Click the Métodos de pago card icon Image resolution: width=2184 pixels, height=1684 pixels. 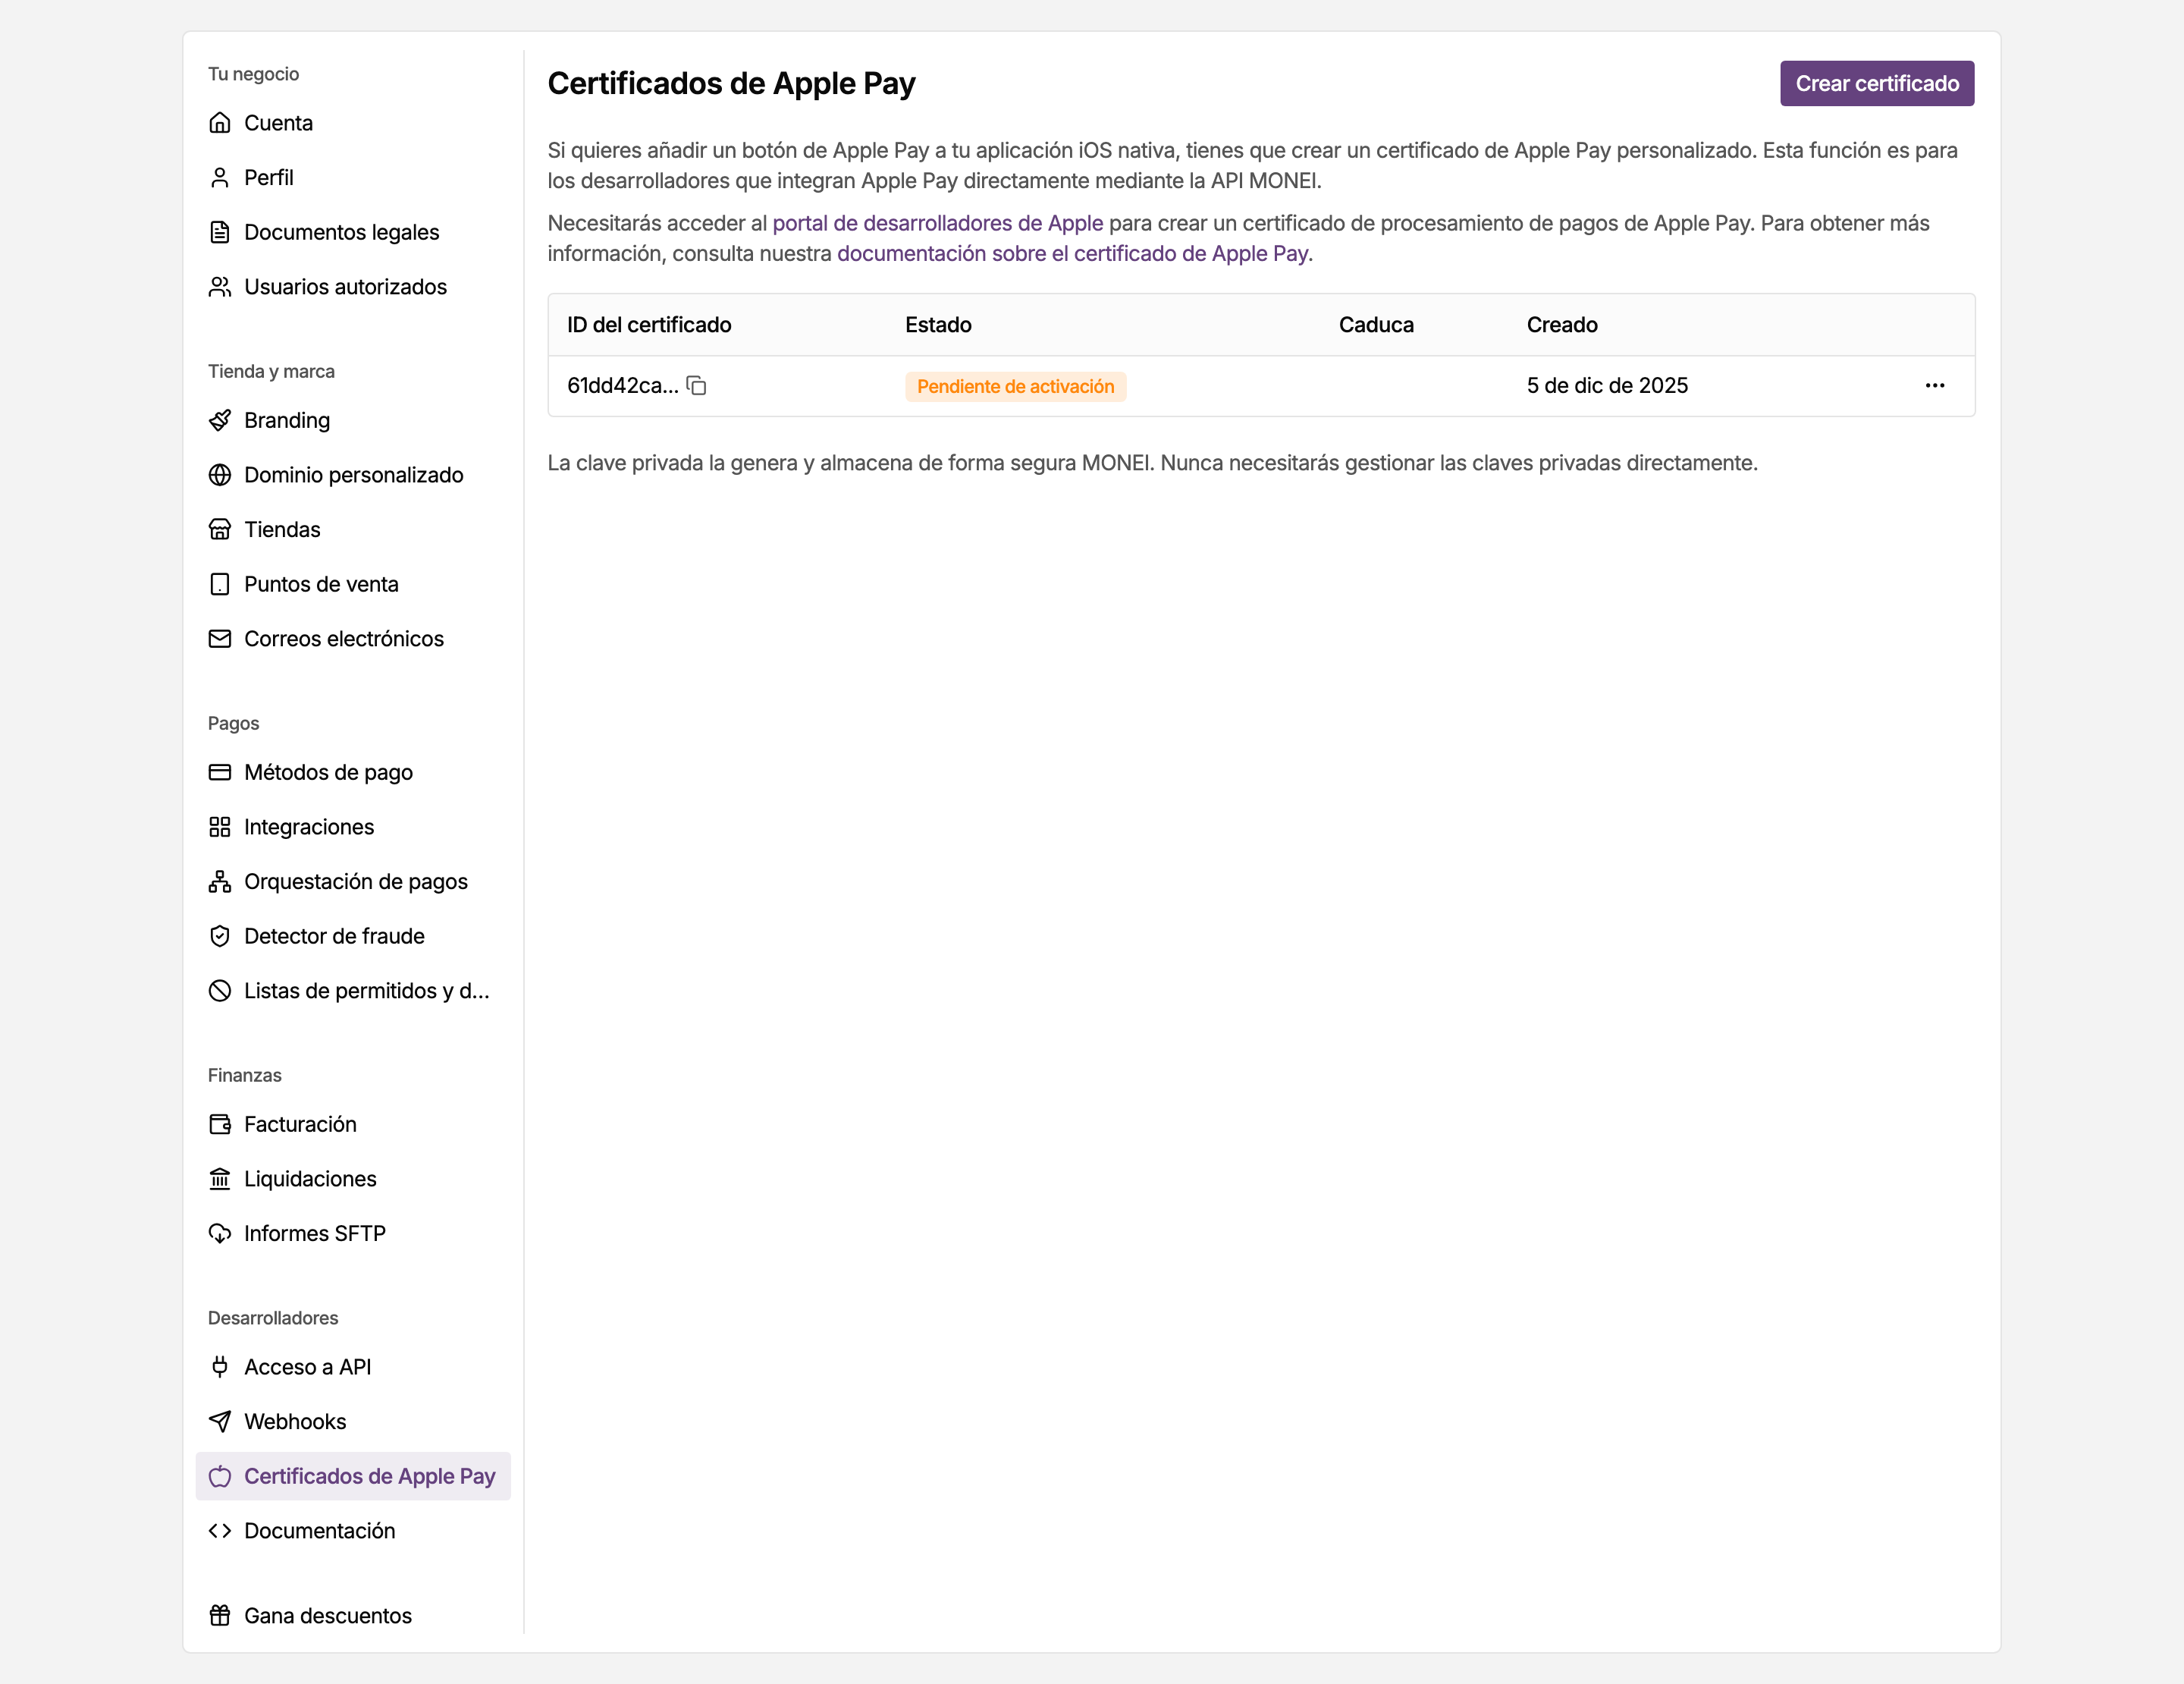pos(220,772)
